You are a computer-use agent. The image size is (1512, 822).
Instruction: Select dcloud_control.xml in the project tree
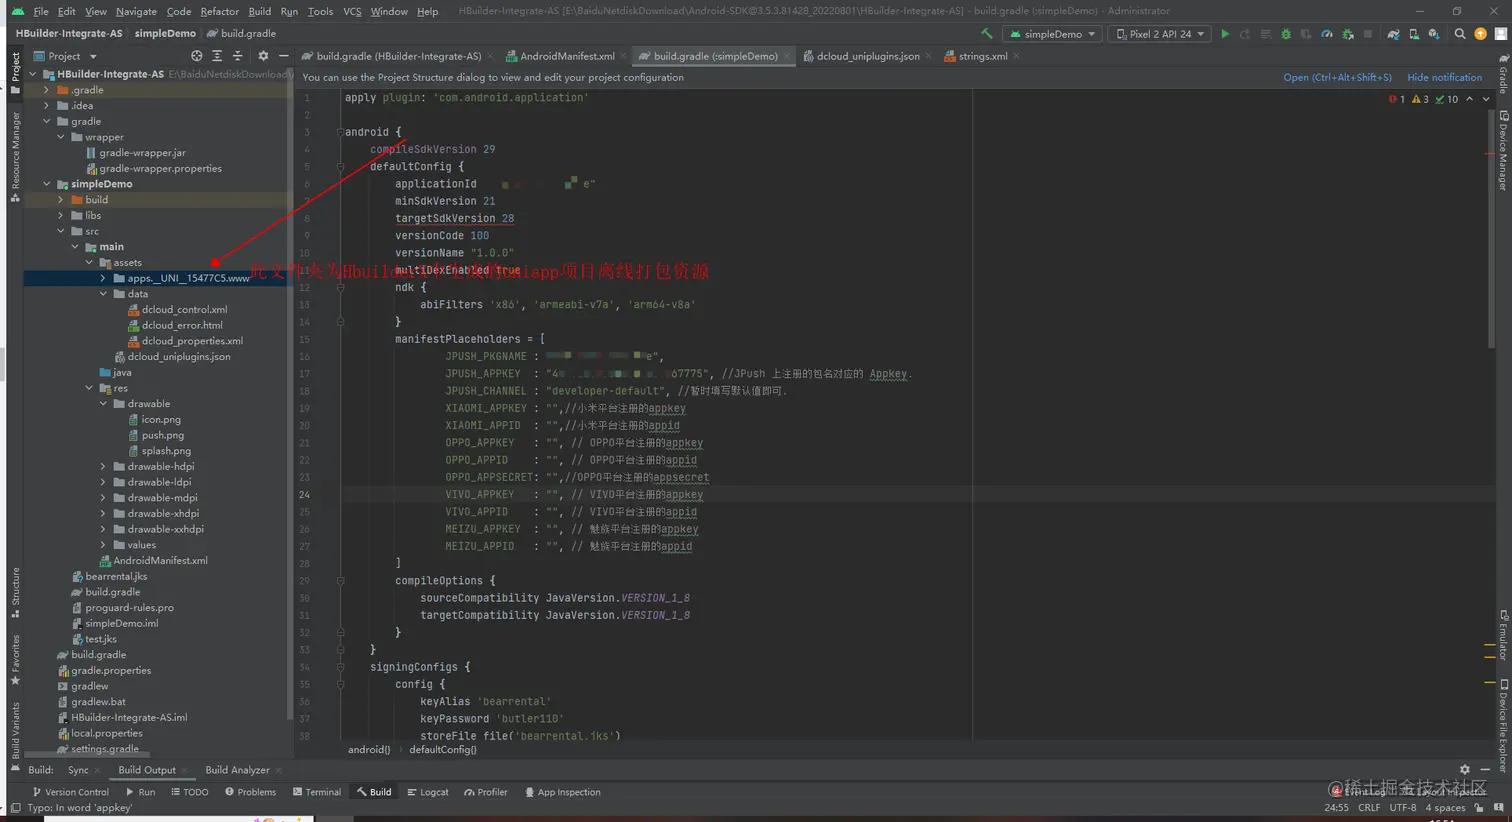(x=184, y=310)
